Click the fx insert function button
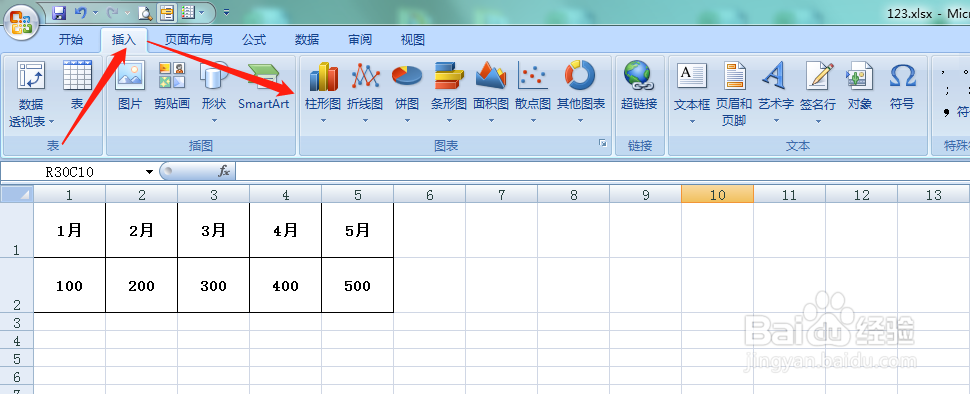 pyautogui.click(x=224, y=171)
